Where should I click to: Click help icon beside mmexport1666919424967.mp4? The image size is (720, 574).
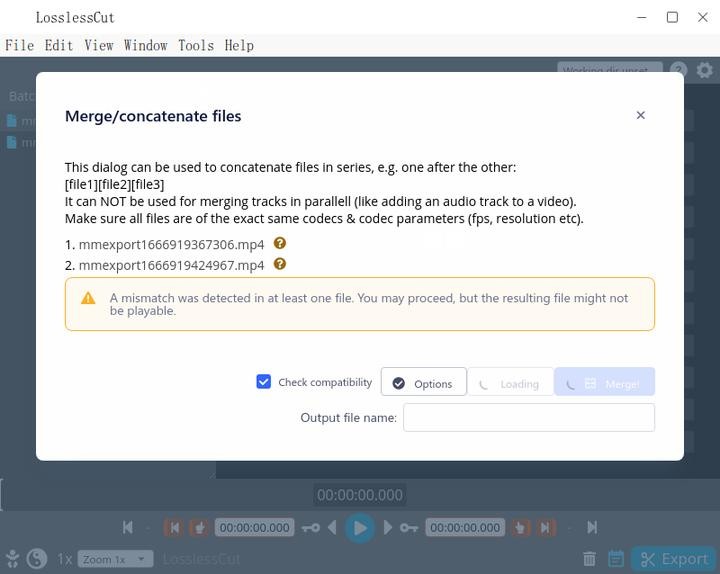[x=280, y=264]
